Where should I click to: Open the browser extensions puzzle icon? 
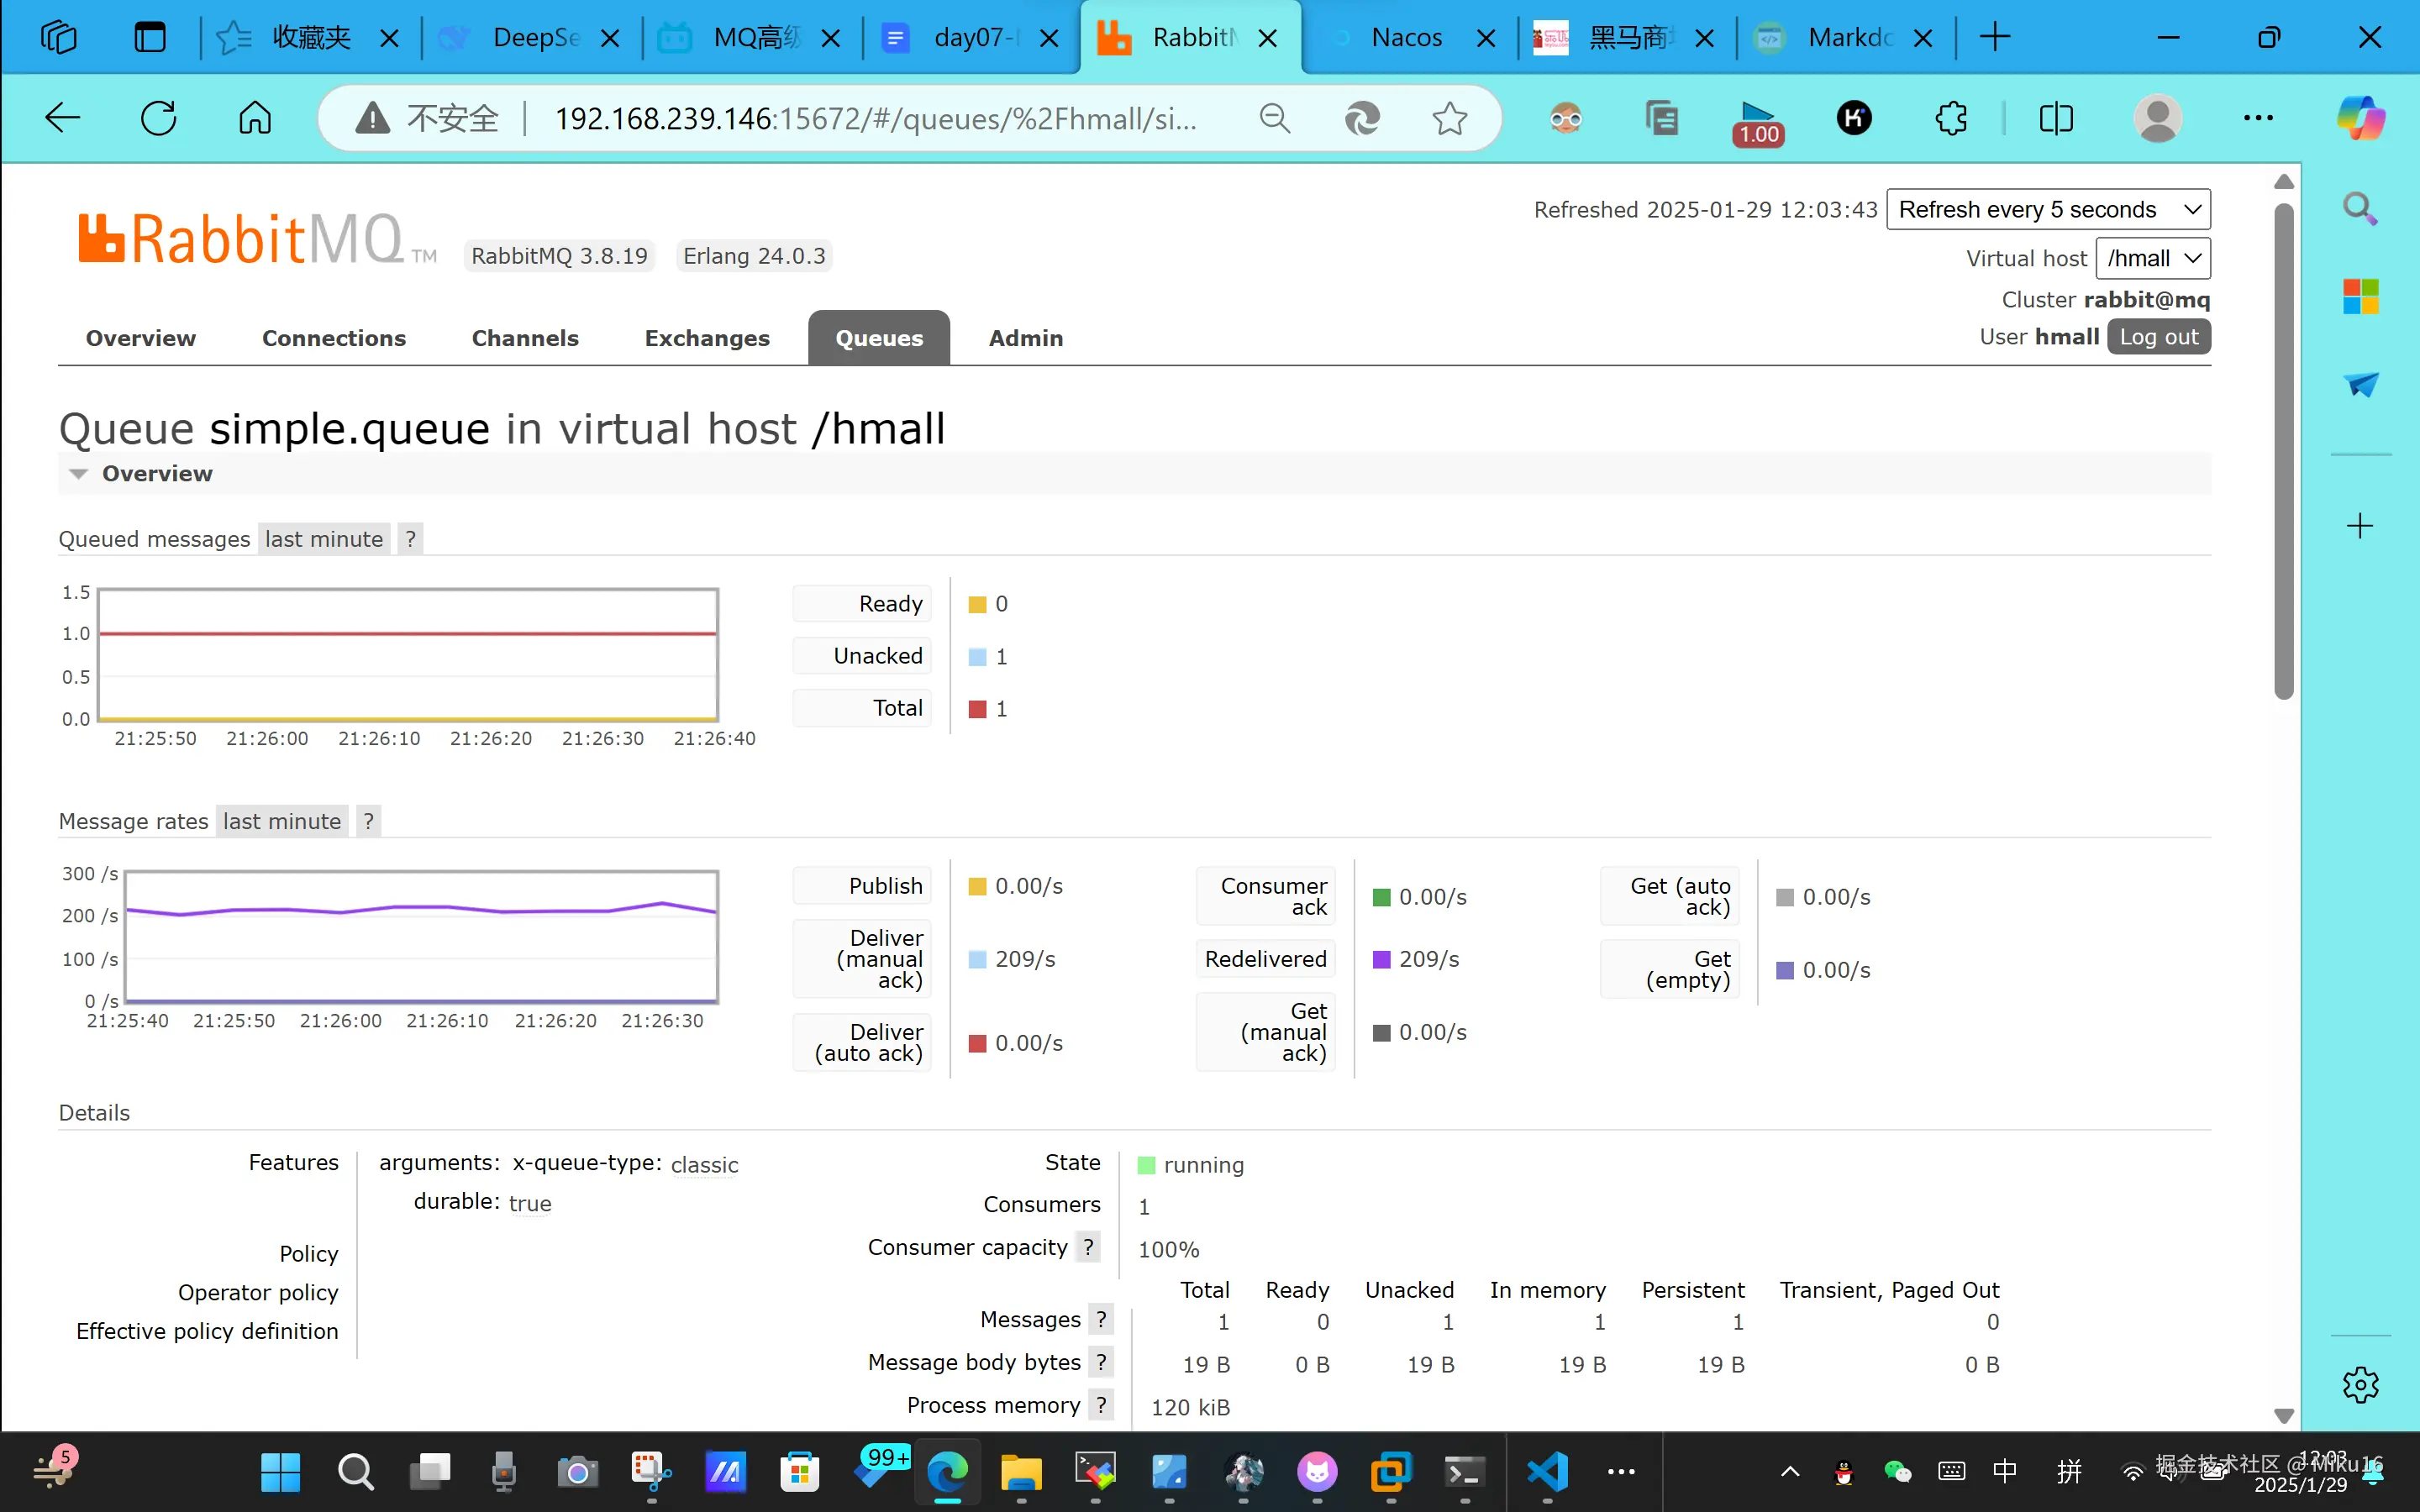tap(1950, 119)
